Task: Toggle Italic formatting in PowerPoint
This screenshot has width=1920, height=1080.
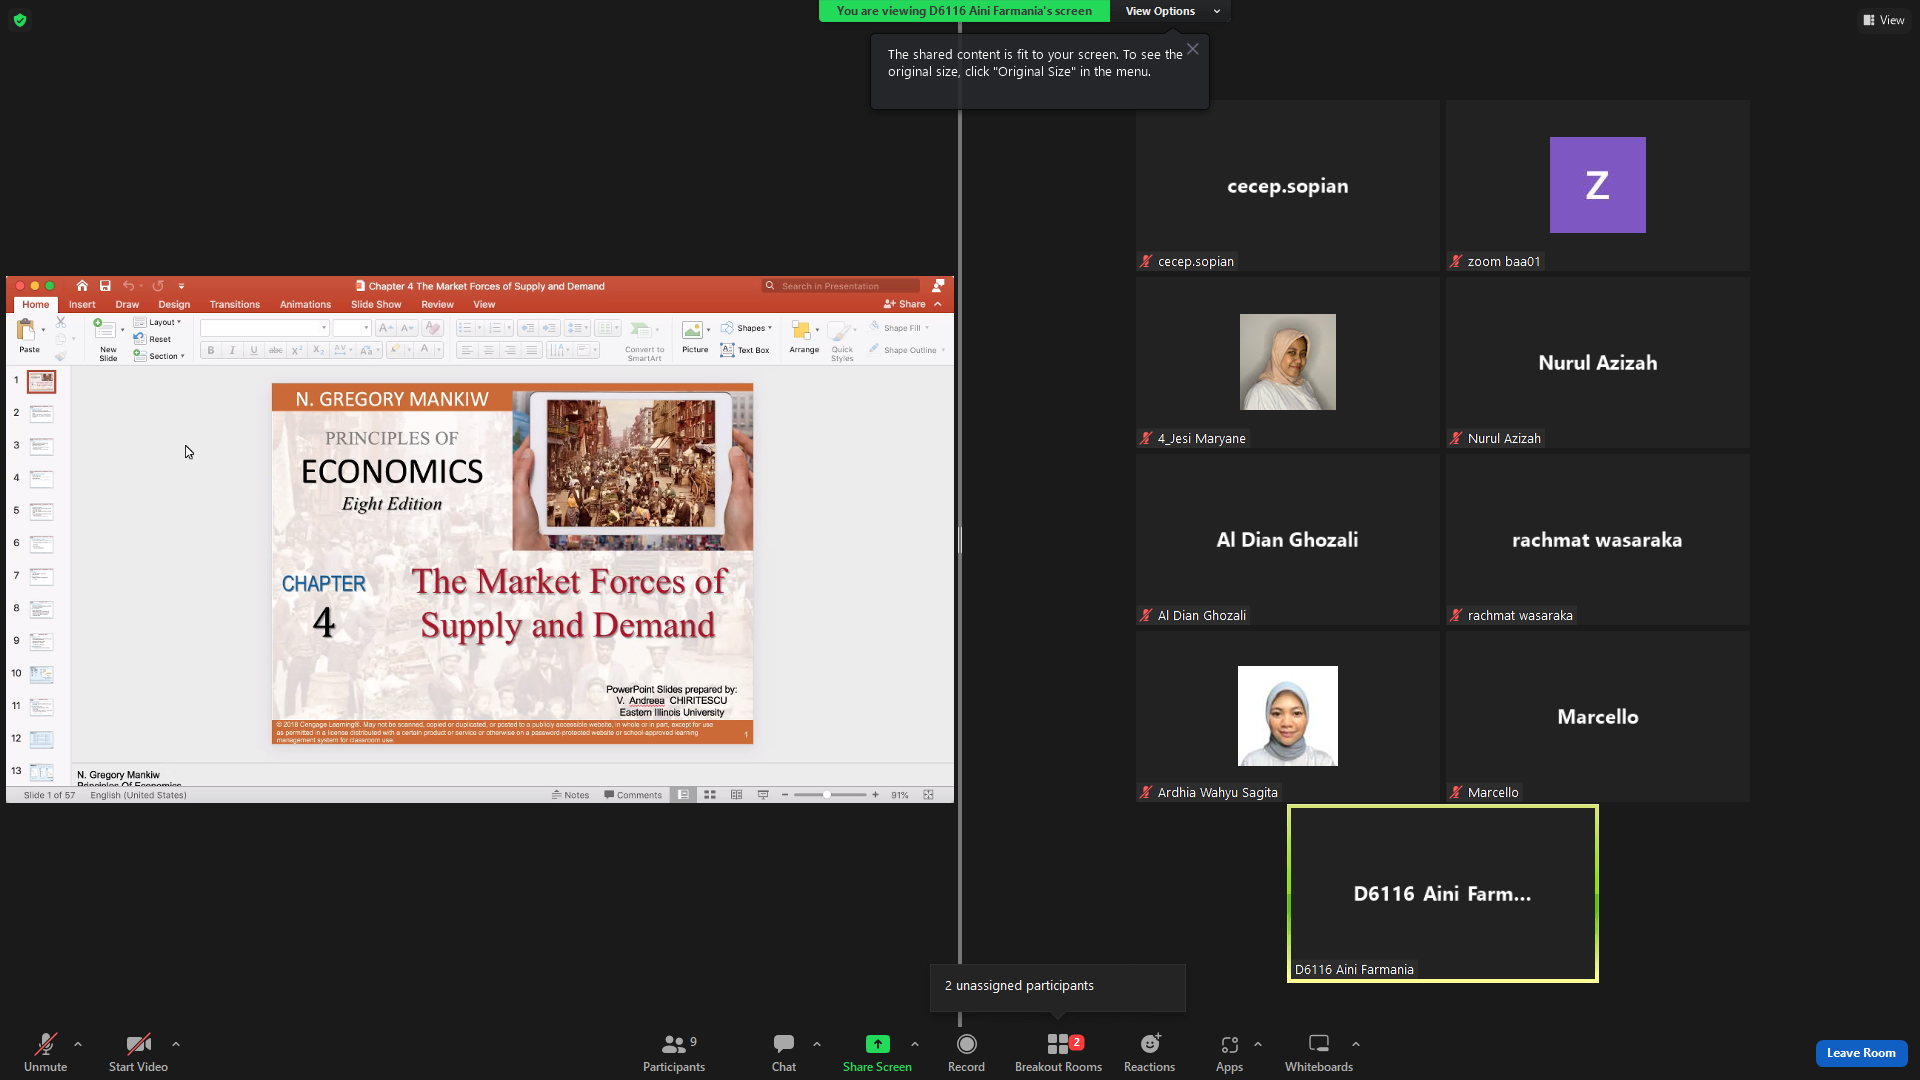Action: pyautogui.click(x=232, y=350)
